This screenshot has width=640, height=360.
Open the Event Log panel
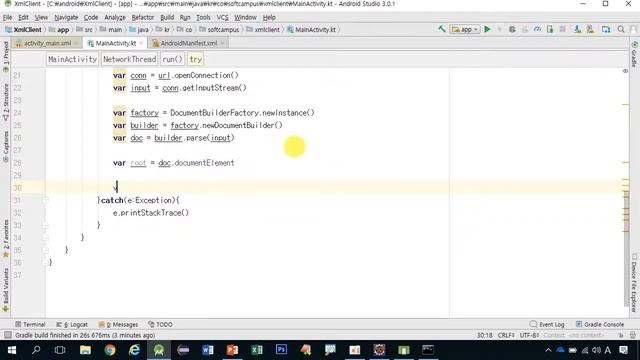pos(547,324)
